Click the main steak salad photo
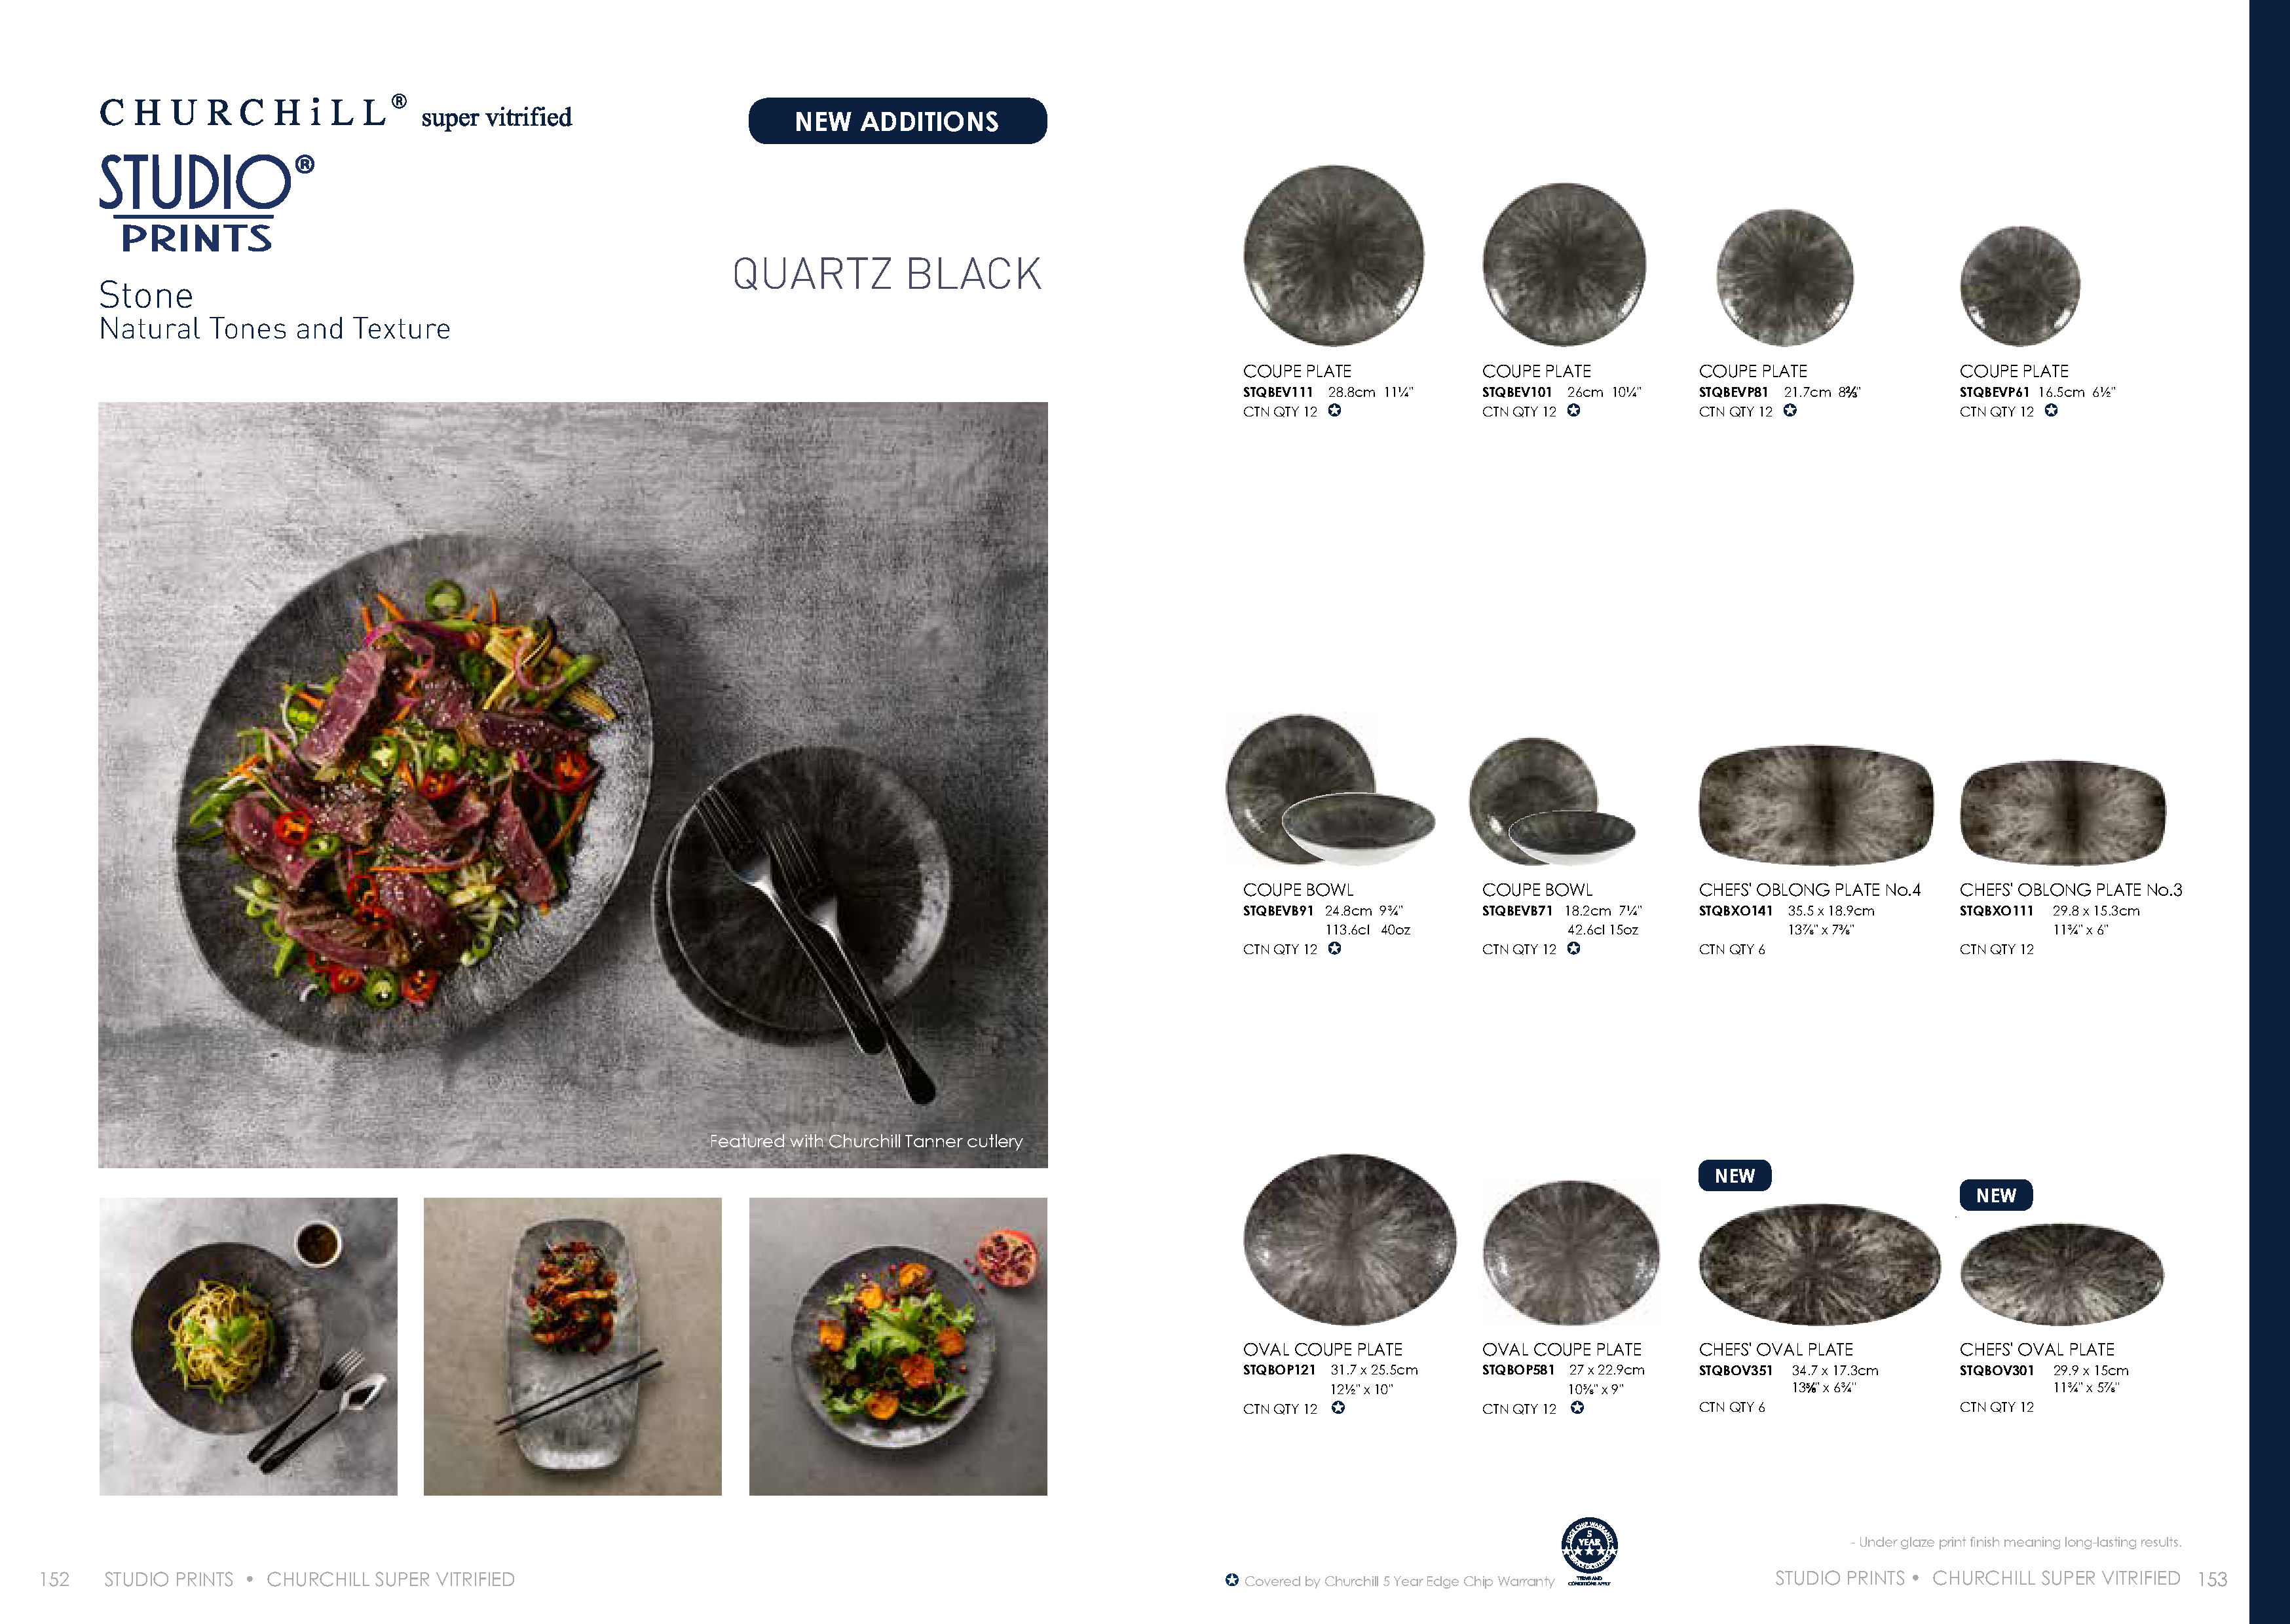The image size is (2290, 1624). pos(573,785)
